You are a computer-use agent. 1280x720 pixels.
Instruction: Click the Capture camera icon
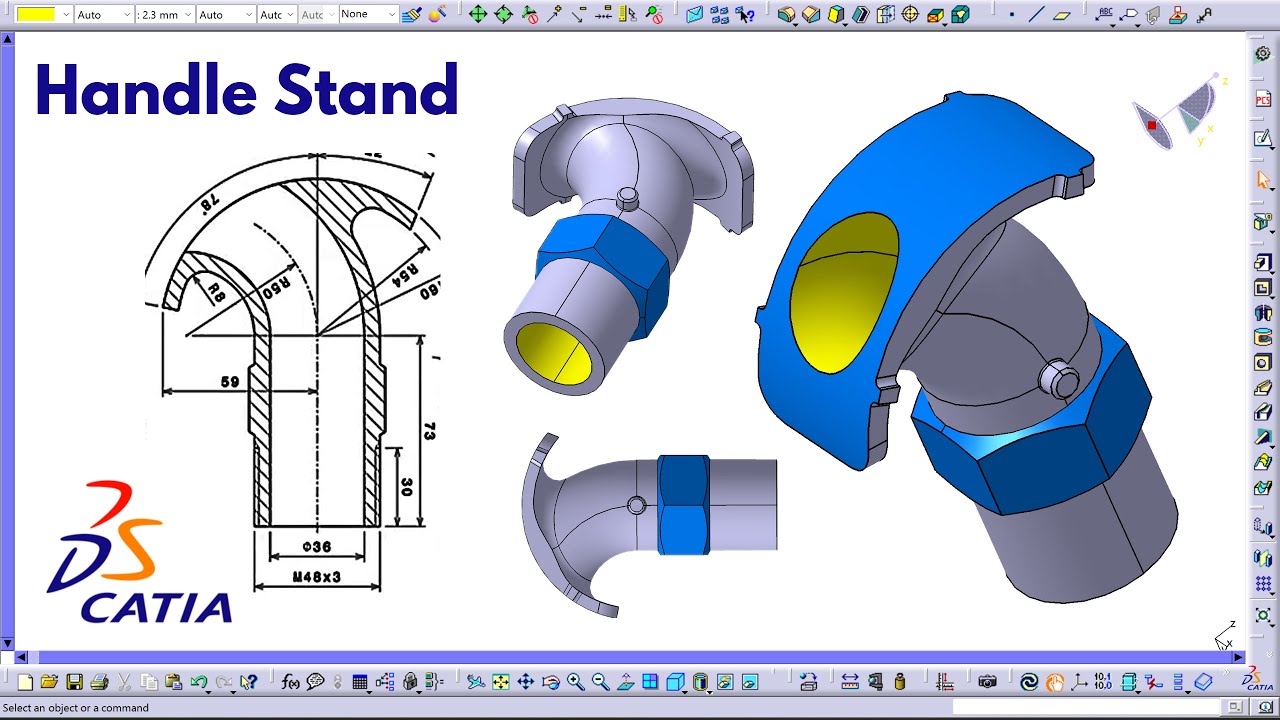coord(988,682)
